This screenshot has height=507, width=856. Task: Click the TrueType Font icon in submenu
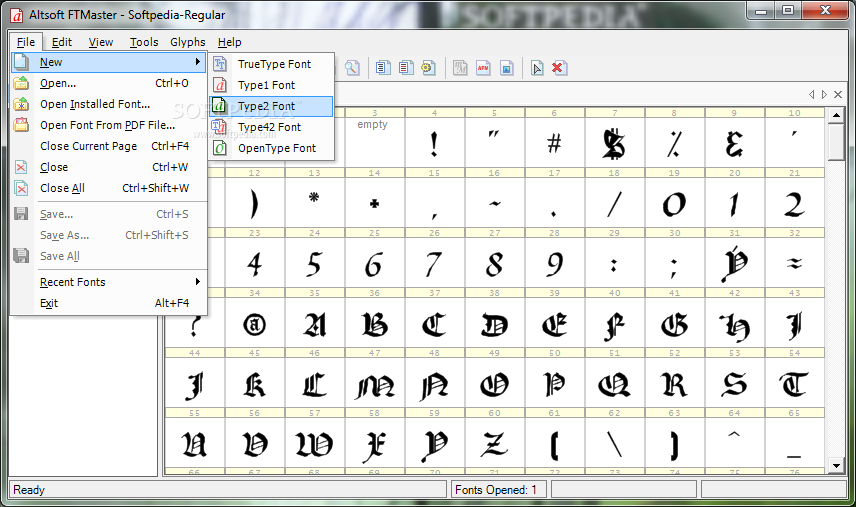[x=219, y=64]
